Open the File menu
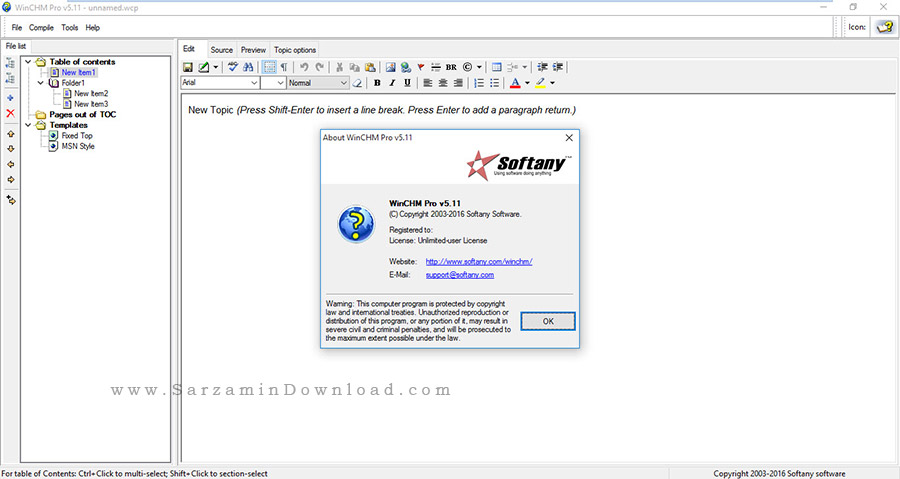Image resolution: width=900 pixels, height=479 pixels. click(x=17, y=28)
